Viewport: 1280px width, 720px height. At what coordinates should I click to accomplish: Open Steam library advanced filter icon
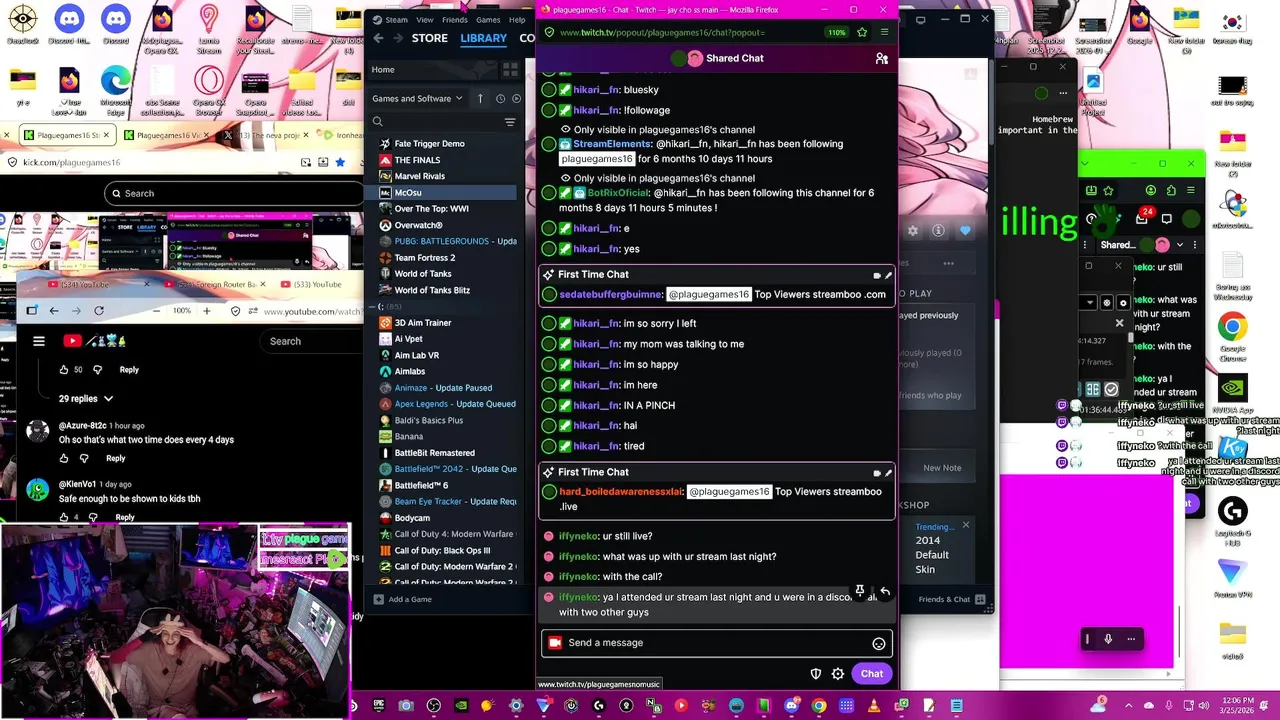[510, 122]
